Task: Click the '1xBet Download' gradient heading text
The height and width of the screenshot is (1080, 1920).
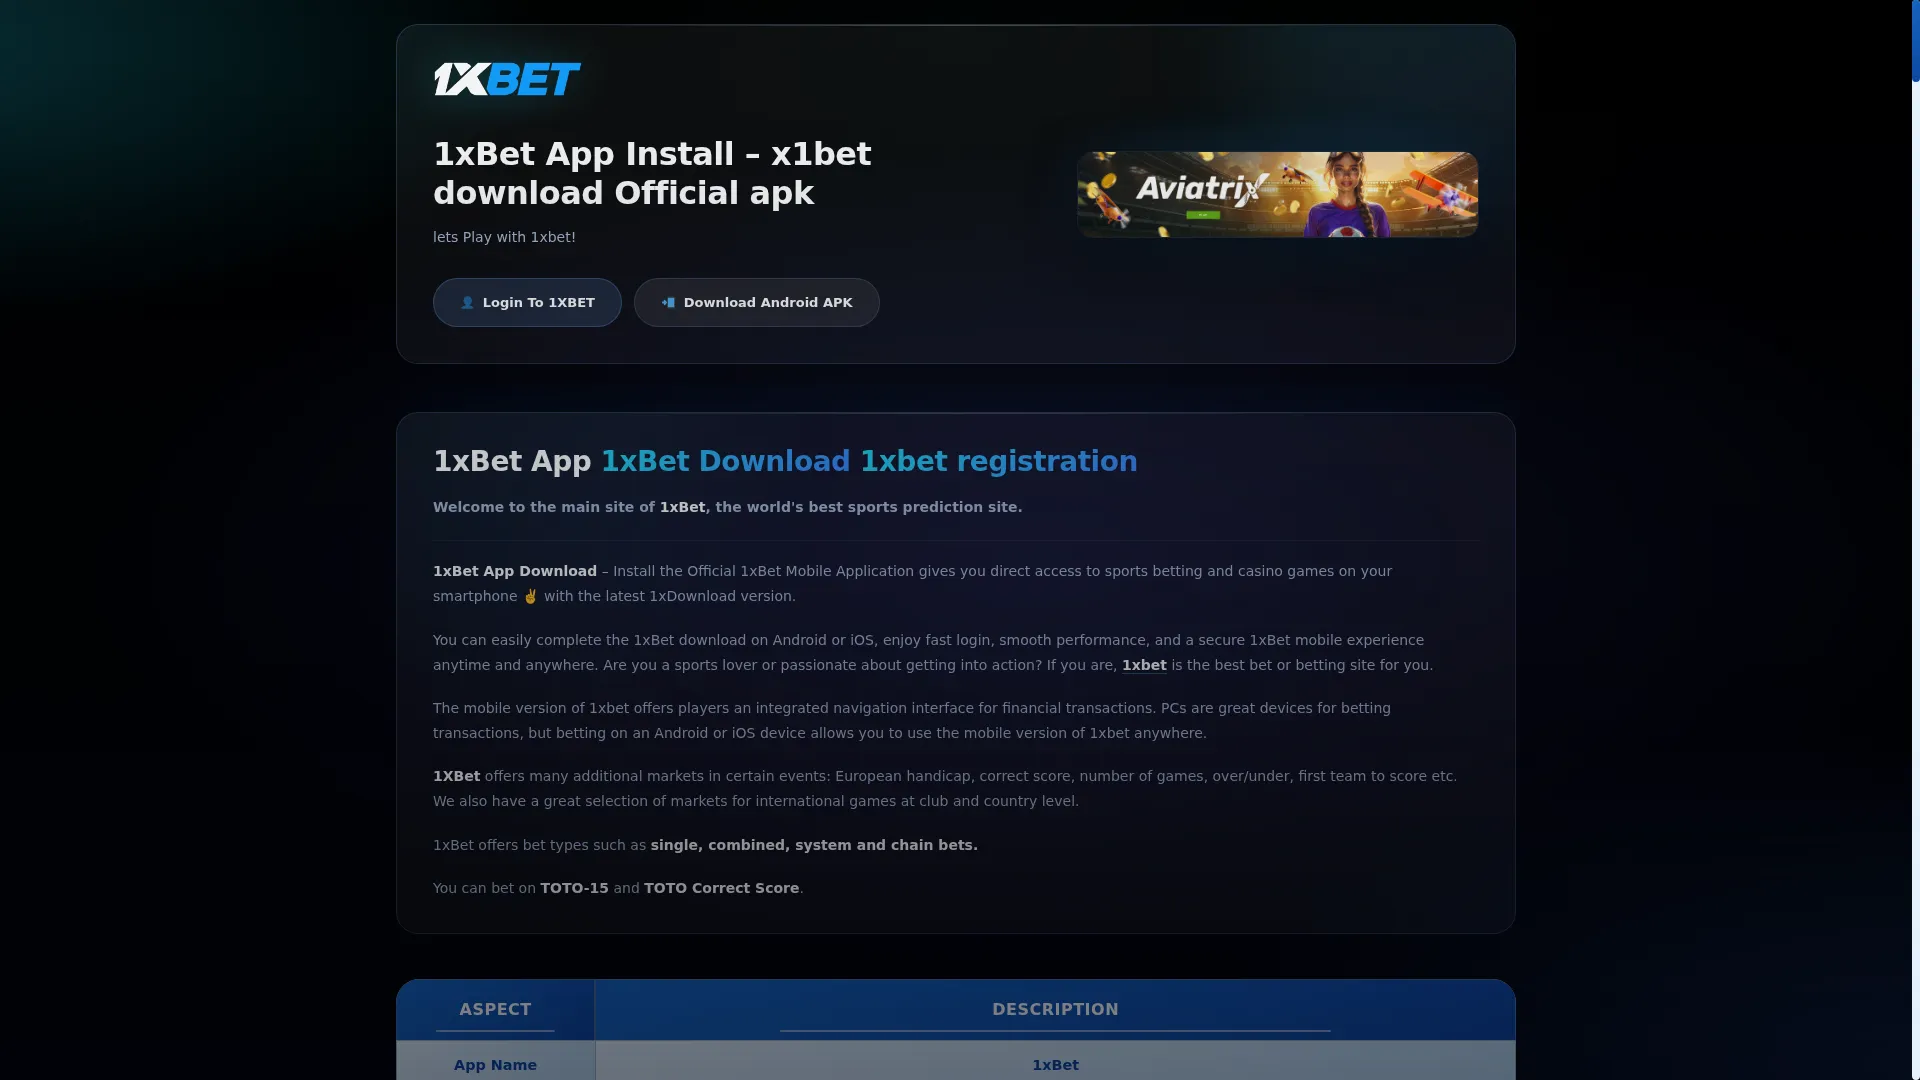Action: pyautogui.click(x=725, y=461)
